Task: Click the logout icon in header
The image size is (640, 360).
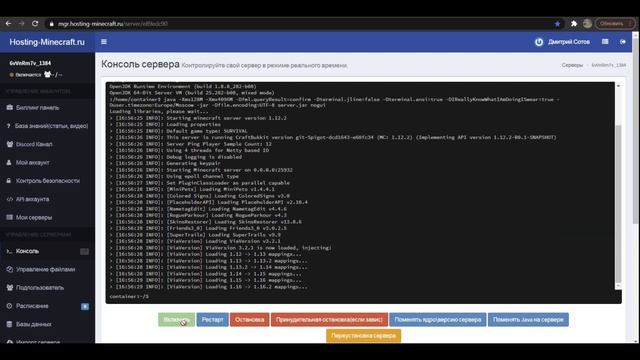Action: pos(622,42)
